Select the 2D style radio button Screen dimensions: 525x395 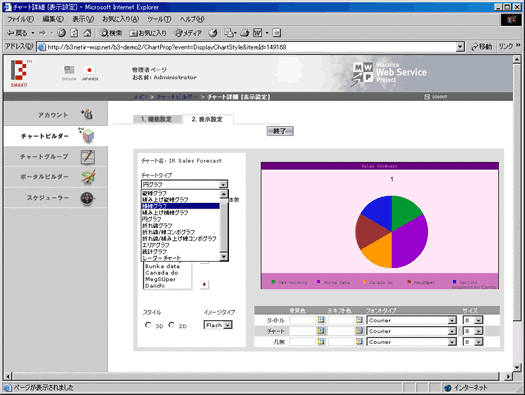click(x=171, y=325)
